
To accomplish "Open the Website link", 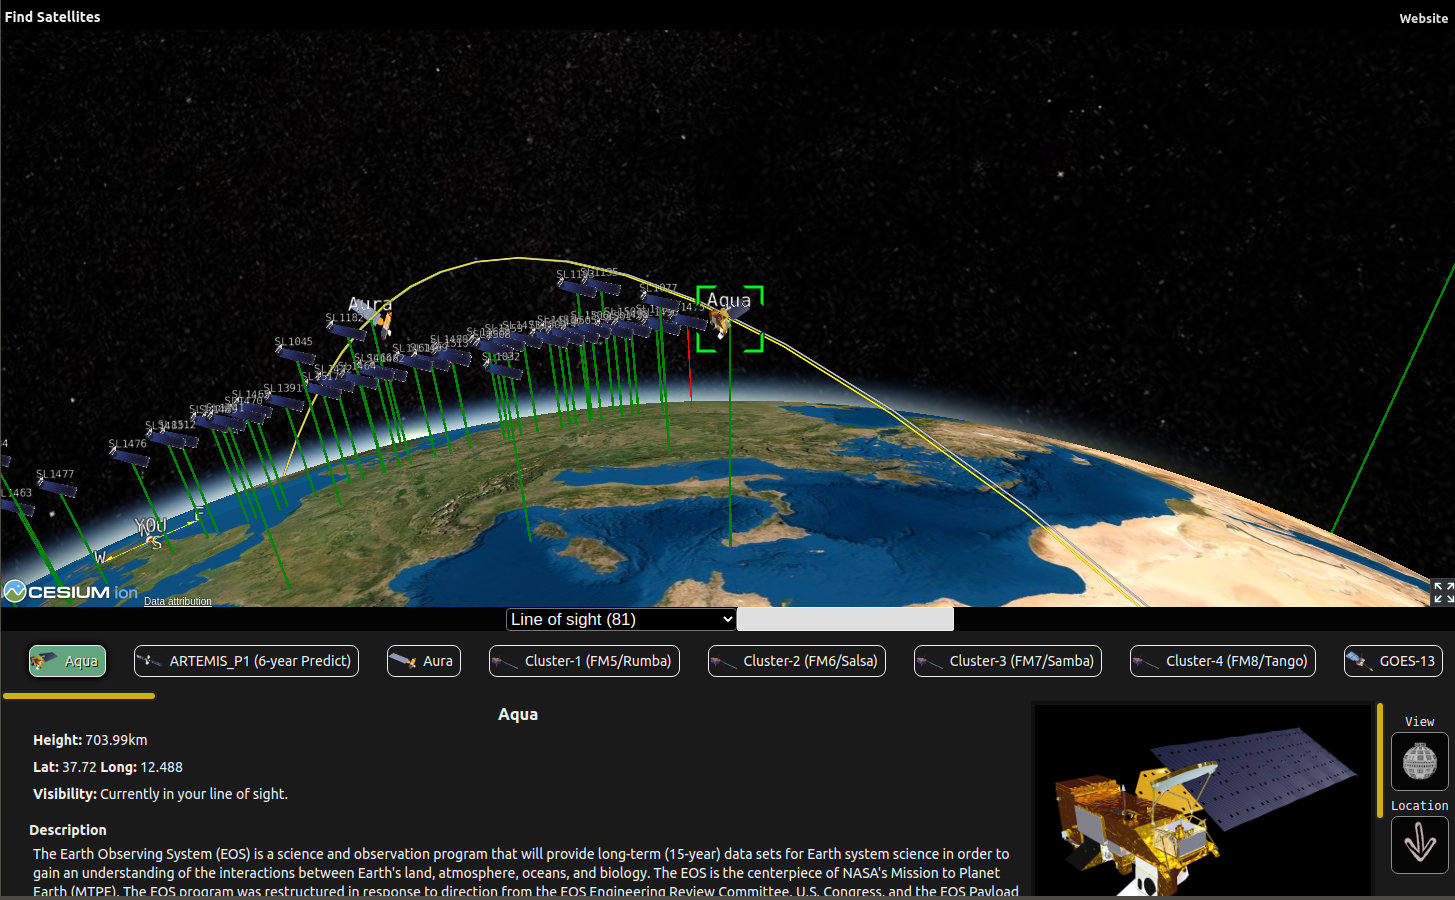I will pyautogui.click(x=1423, y=18).
